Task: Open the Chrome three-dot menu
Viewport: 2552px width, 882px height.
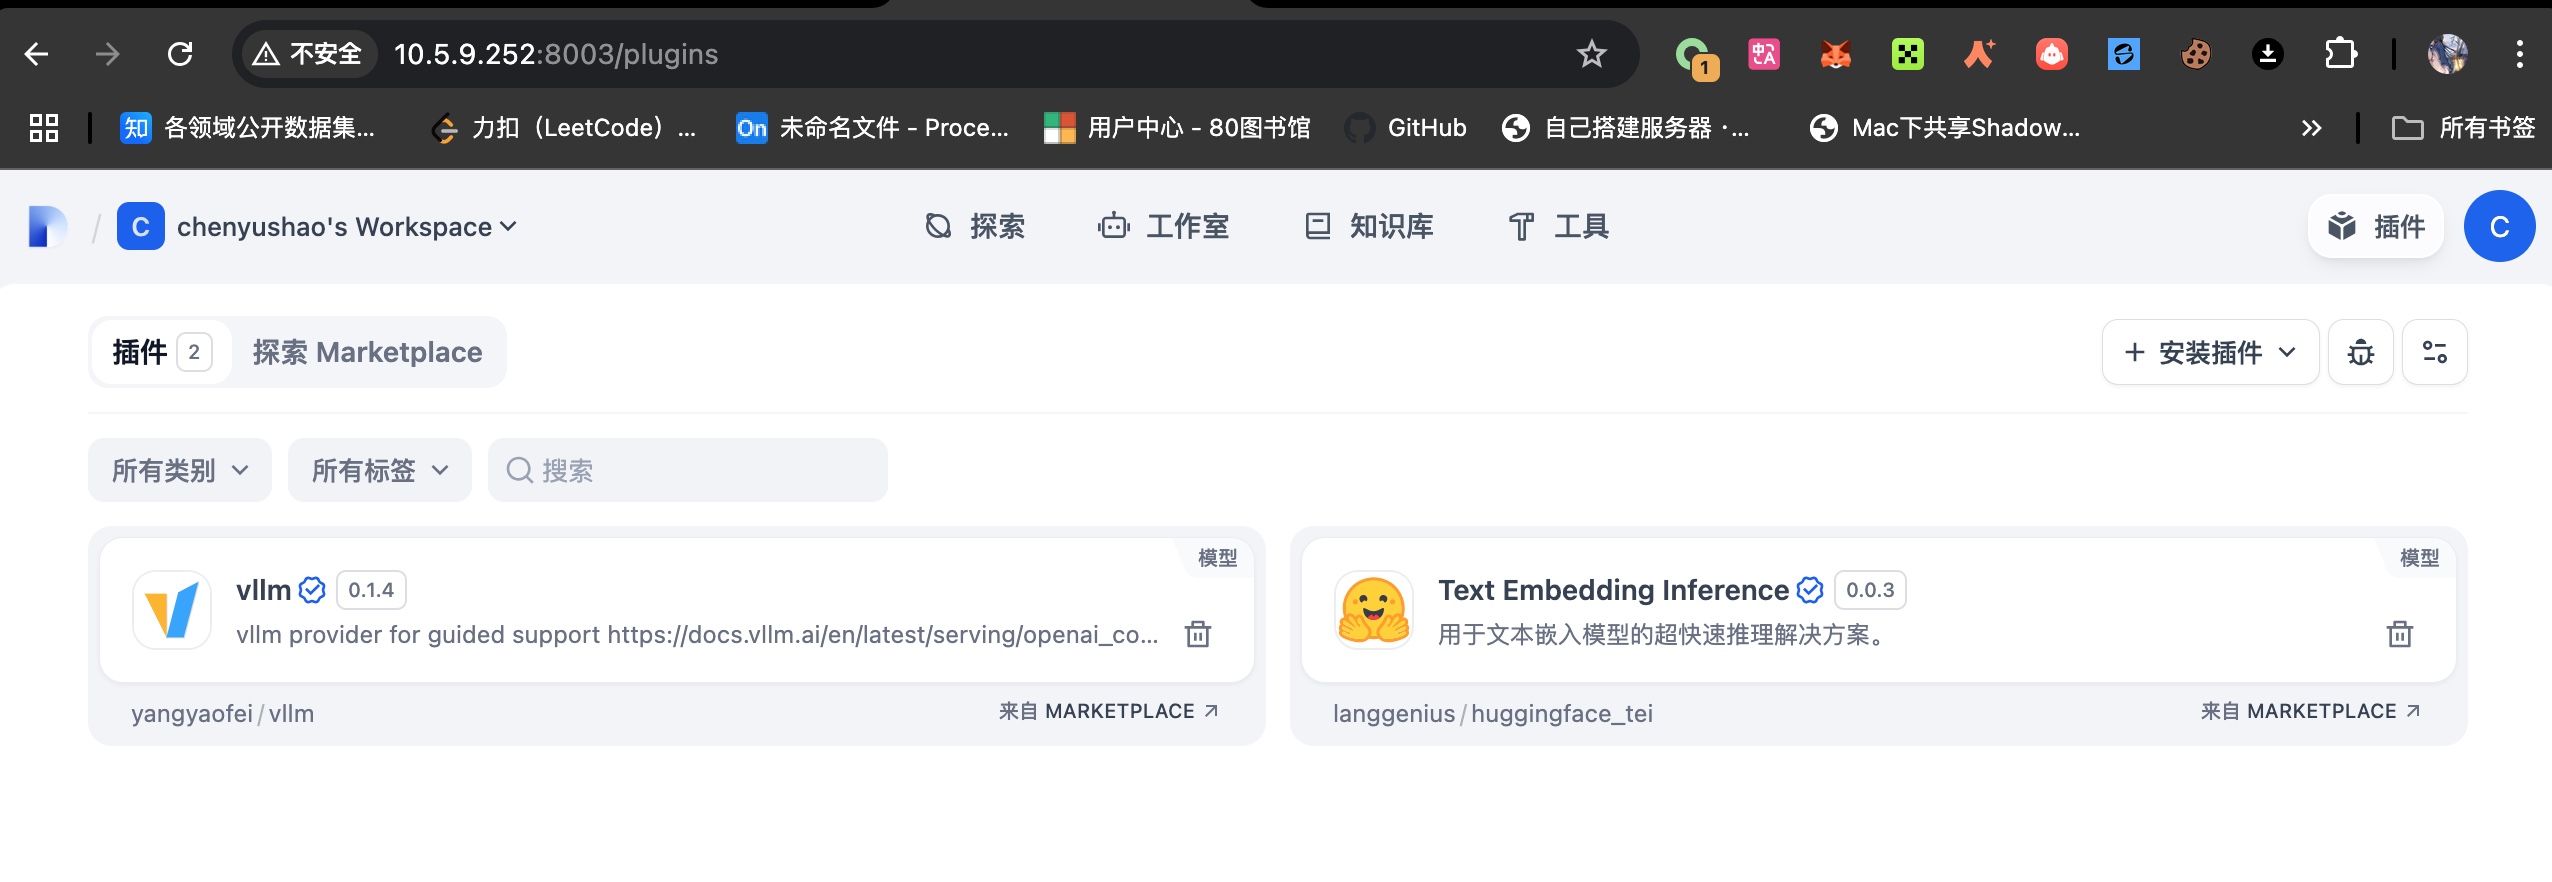Action: pos(2519,54)
